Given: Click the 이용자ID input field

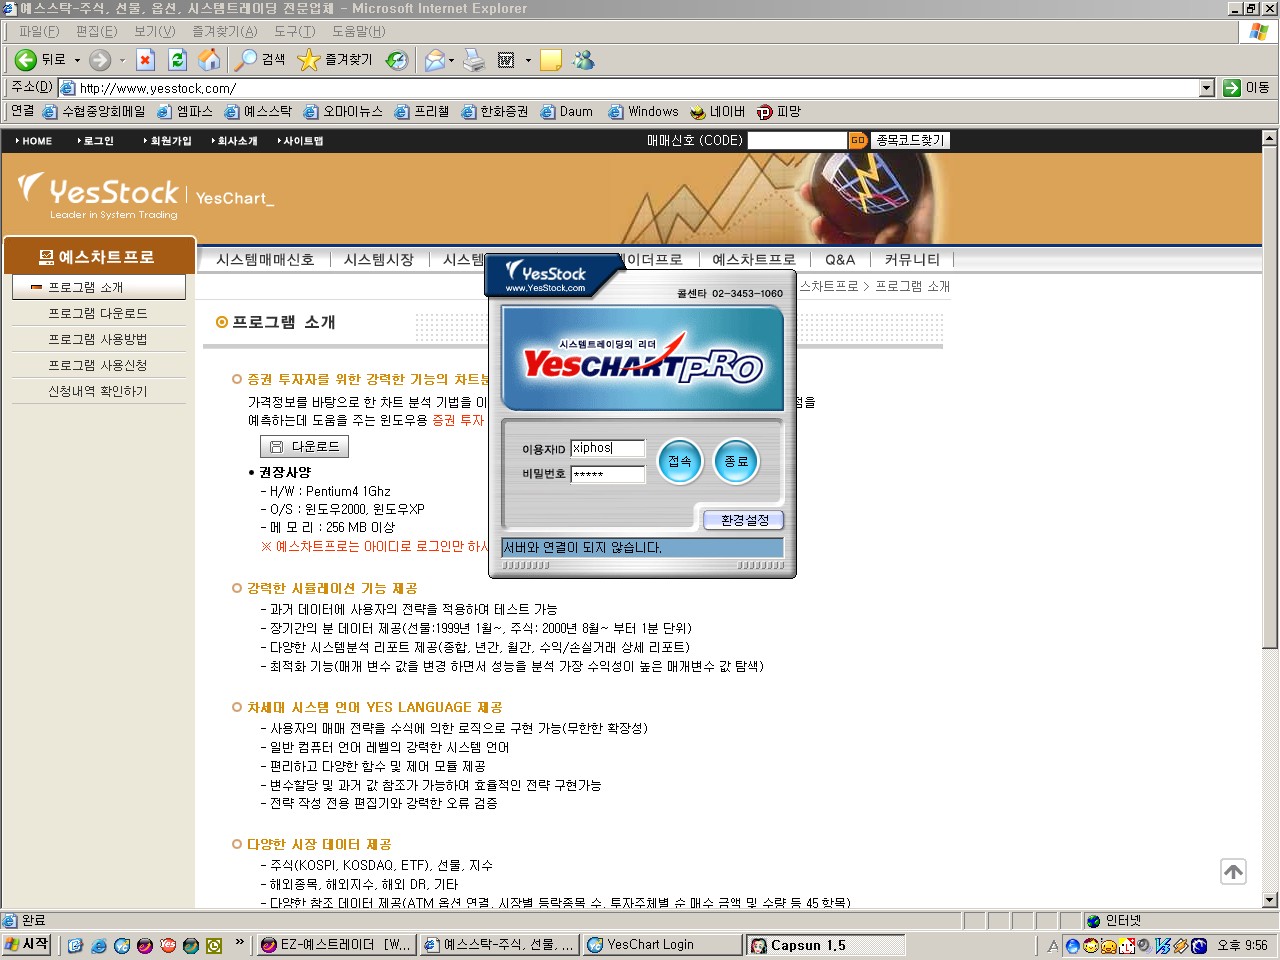Looking at the screenshot, I should [x=607, y=448].
